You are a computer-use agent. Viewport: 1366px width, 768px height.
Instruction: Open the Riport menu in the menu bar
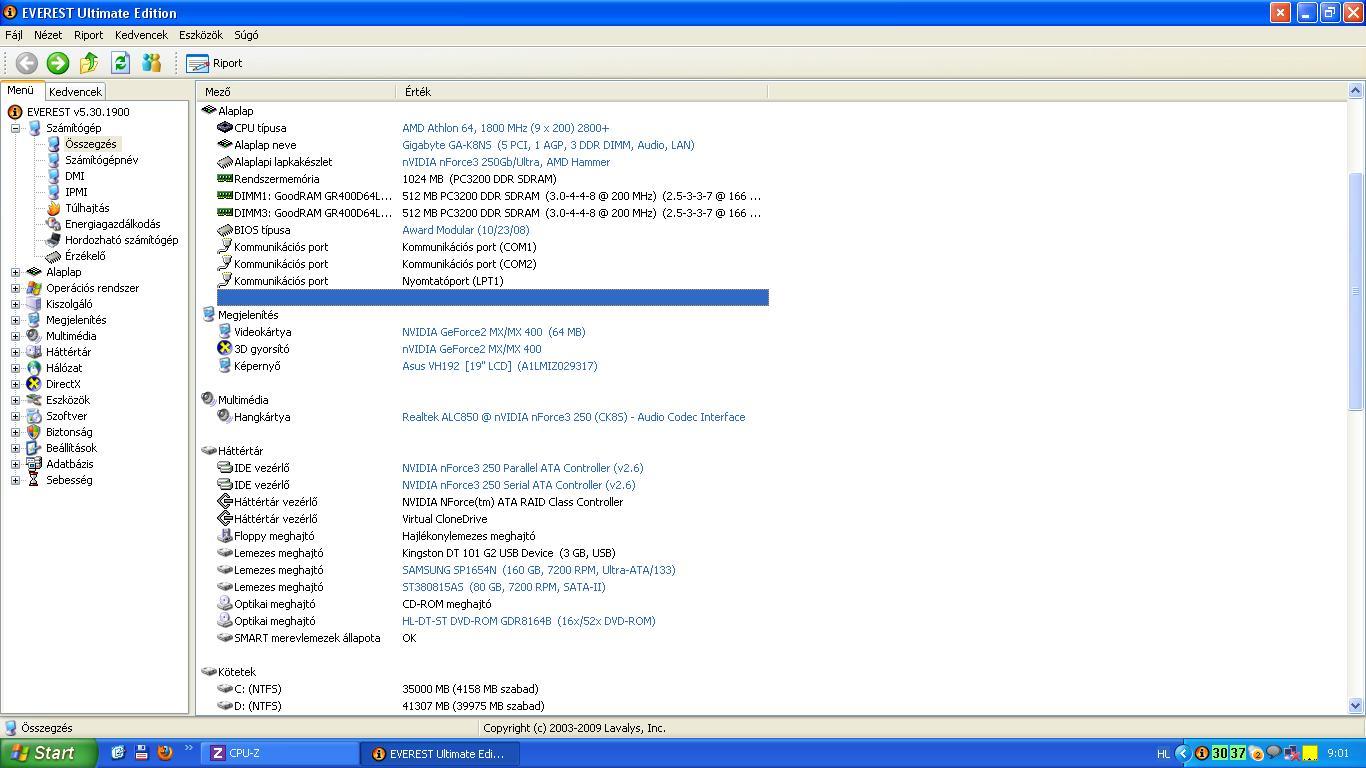click(88, 35)
